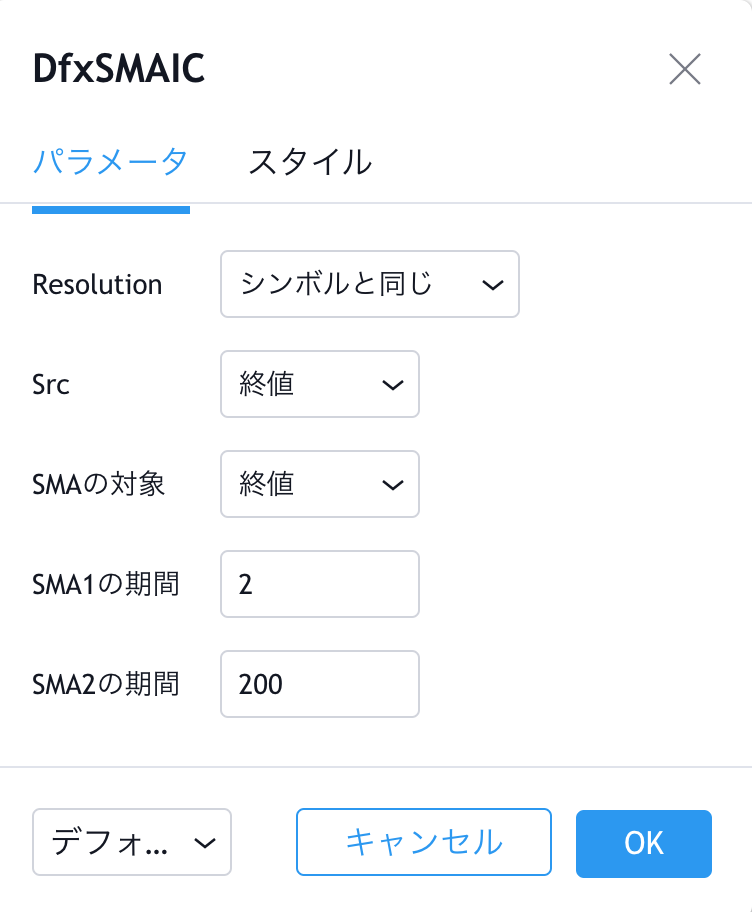Close the DfxSMAIC dialog with X

pyautogui.click(x=685, y=69)
